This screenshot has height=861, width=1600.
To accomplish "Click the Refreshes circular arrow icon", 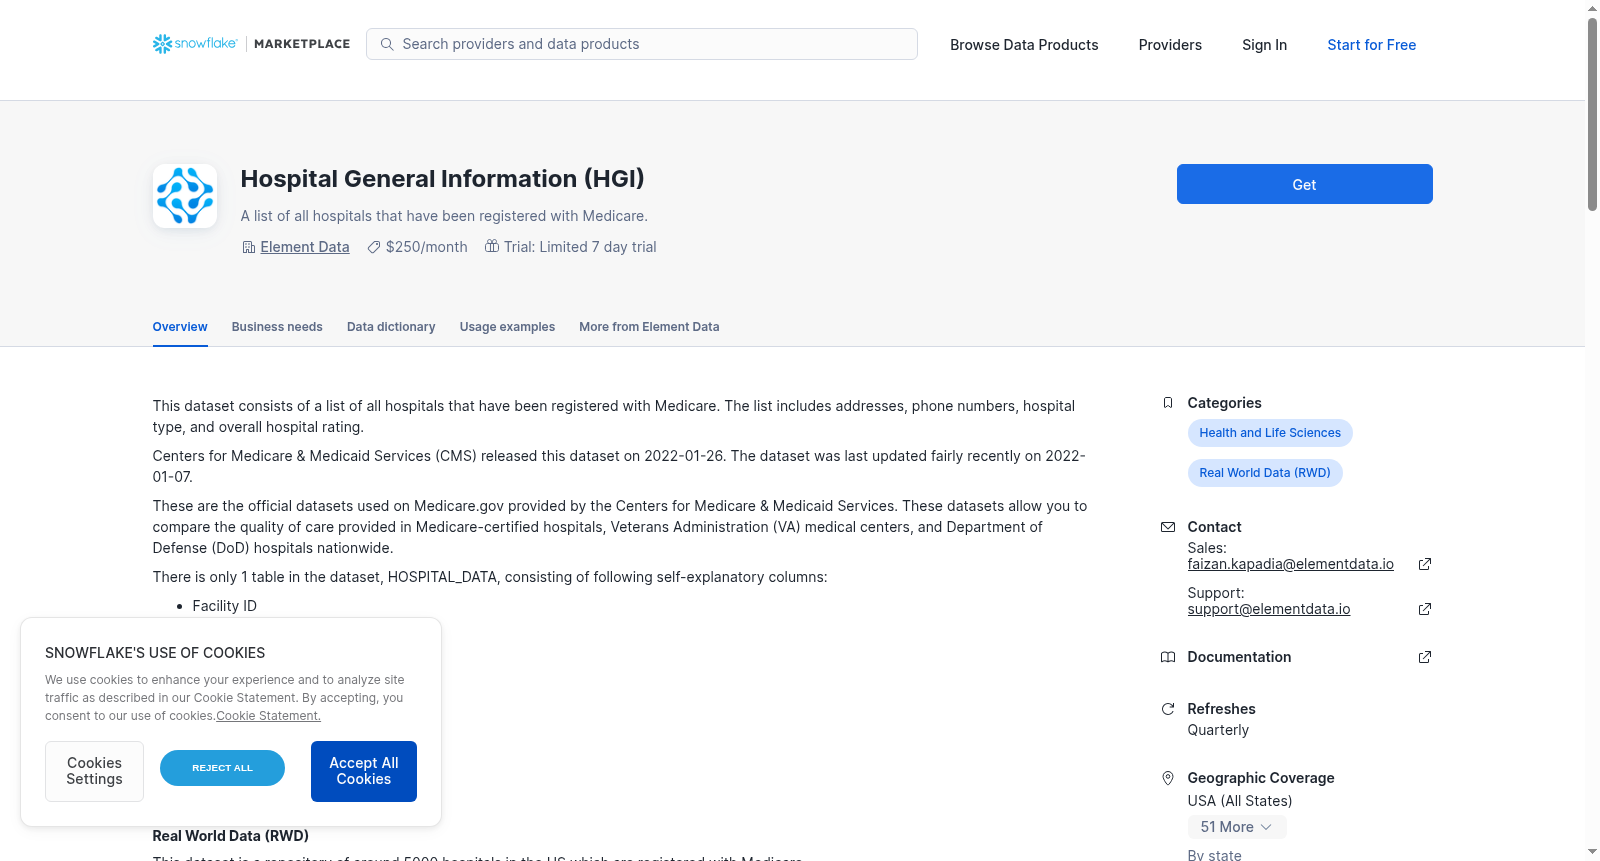I will [1168, 709].
